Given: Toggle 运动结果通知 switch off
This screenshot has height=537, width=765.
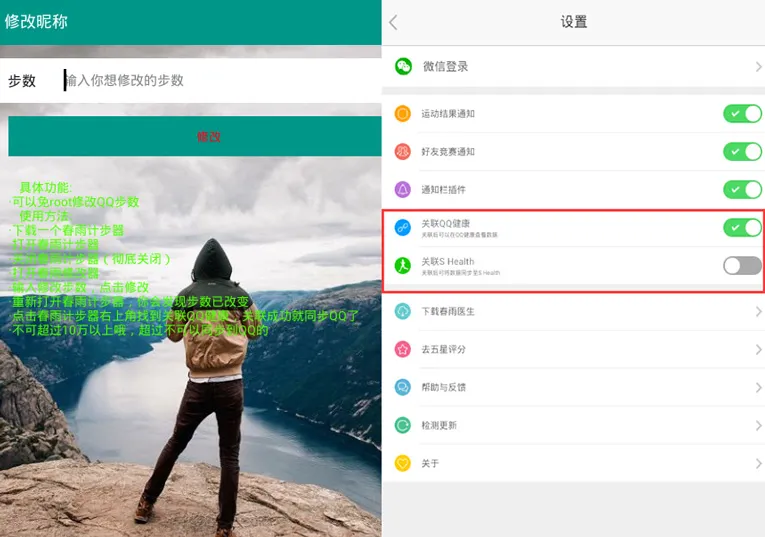Looking at the screenshot, I should tap(742, 114).
